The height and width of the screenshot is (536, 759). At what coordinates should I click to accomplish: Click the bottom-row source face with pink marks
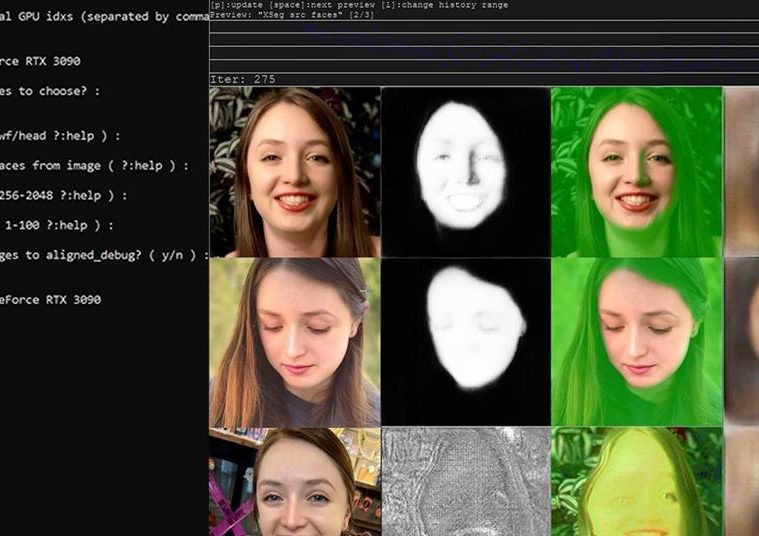(x=294, y=482)
